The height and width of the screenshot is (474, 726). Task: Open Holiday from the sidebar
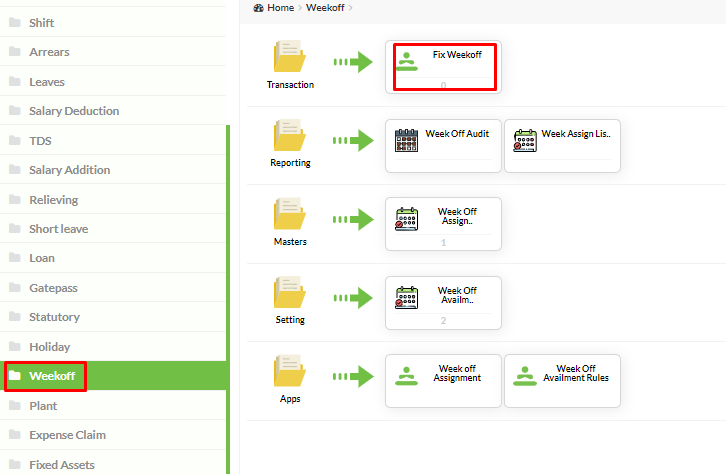pos(113,347)
